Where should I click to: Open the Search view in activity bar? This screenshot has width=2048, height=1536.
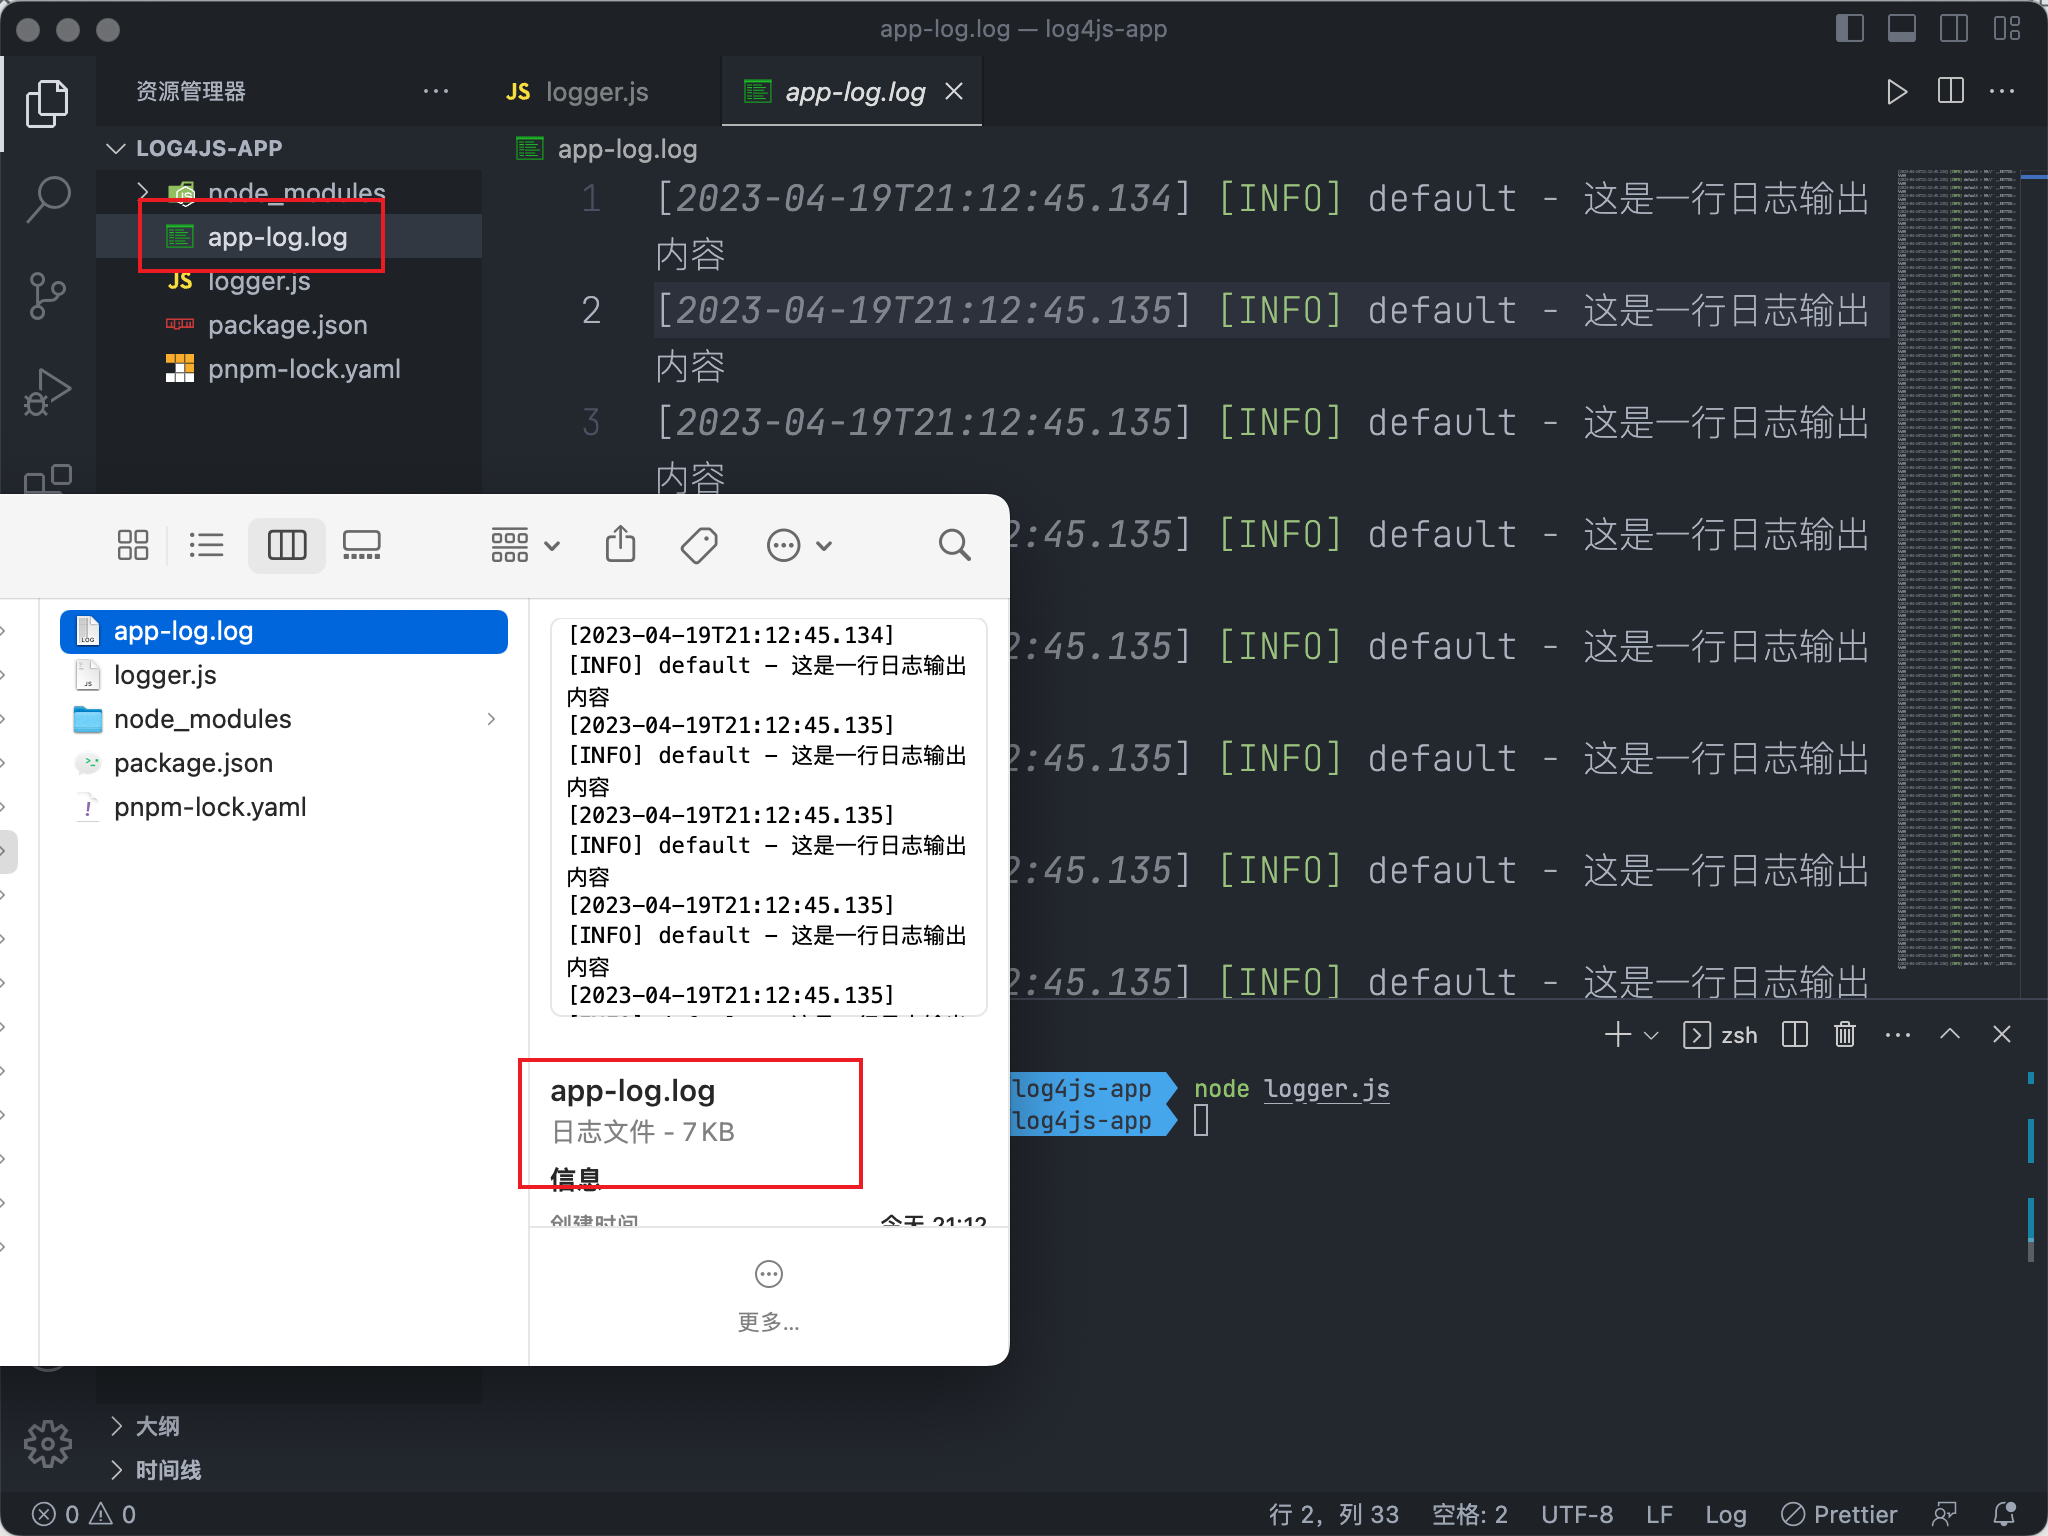(47, 198)
